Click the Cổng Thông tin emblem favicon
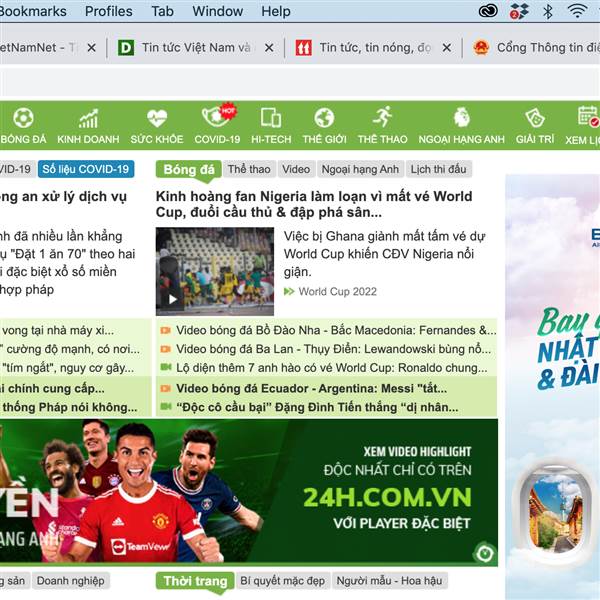The height and width of the screenshot is (600, 600). coord(481,48)
